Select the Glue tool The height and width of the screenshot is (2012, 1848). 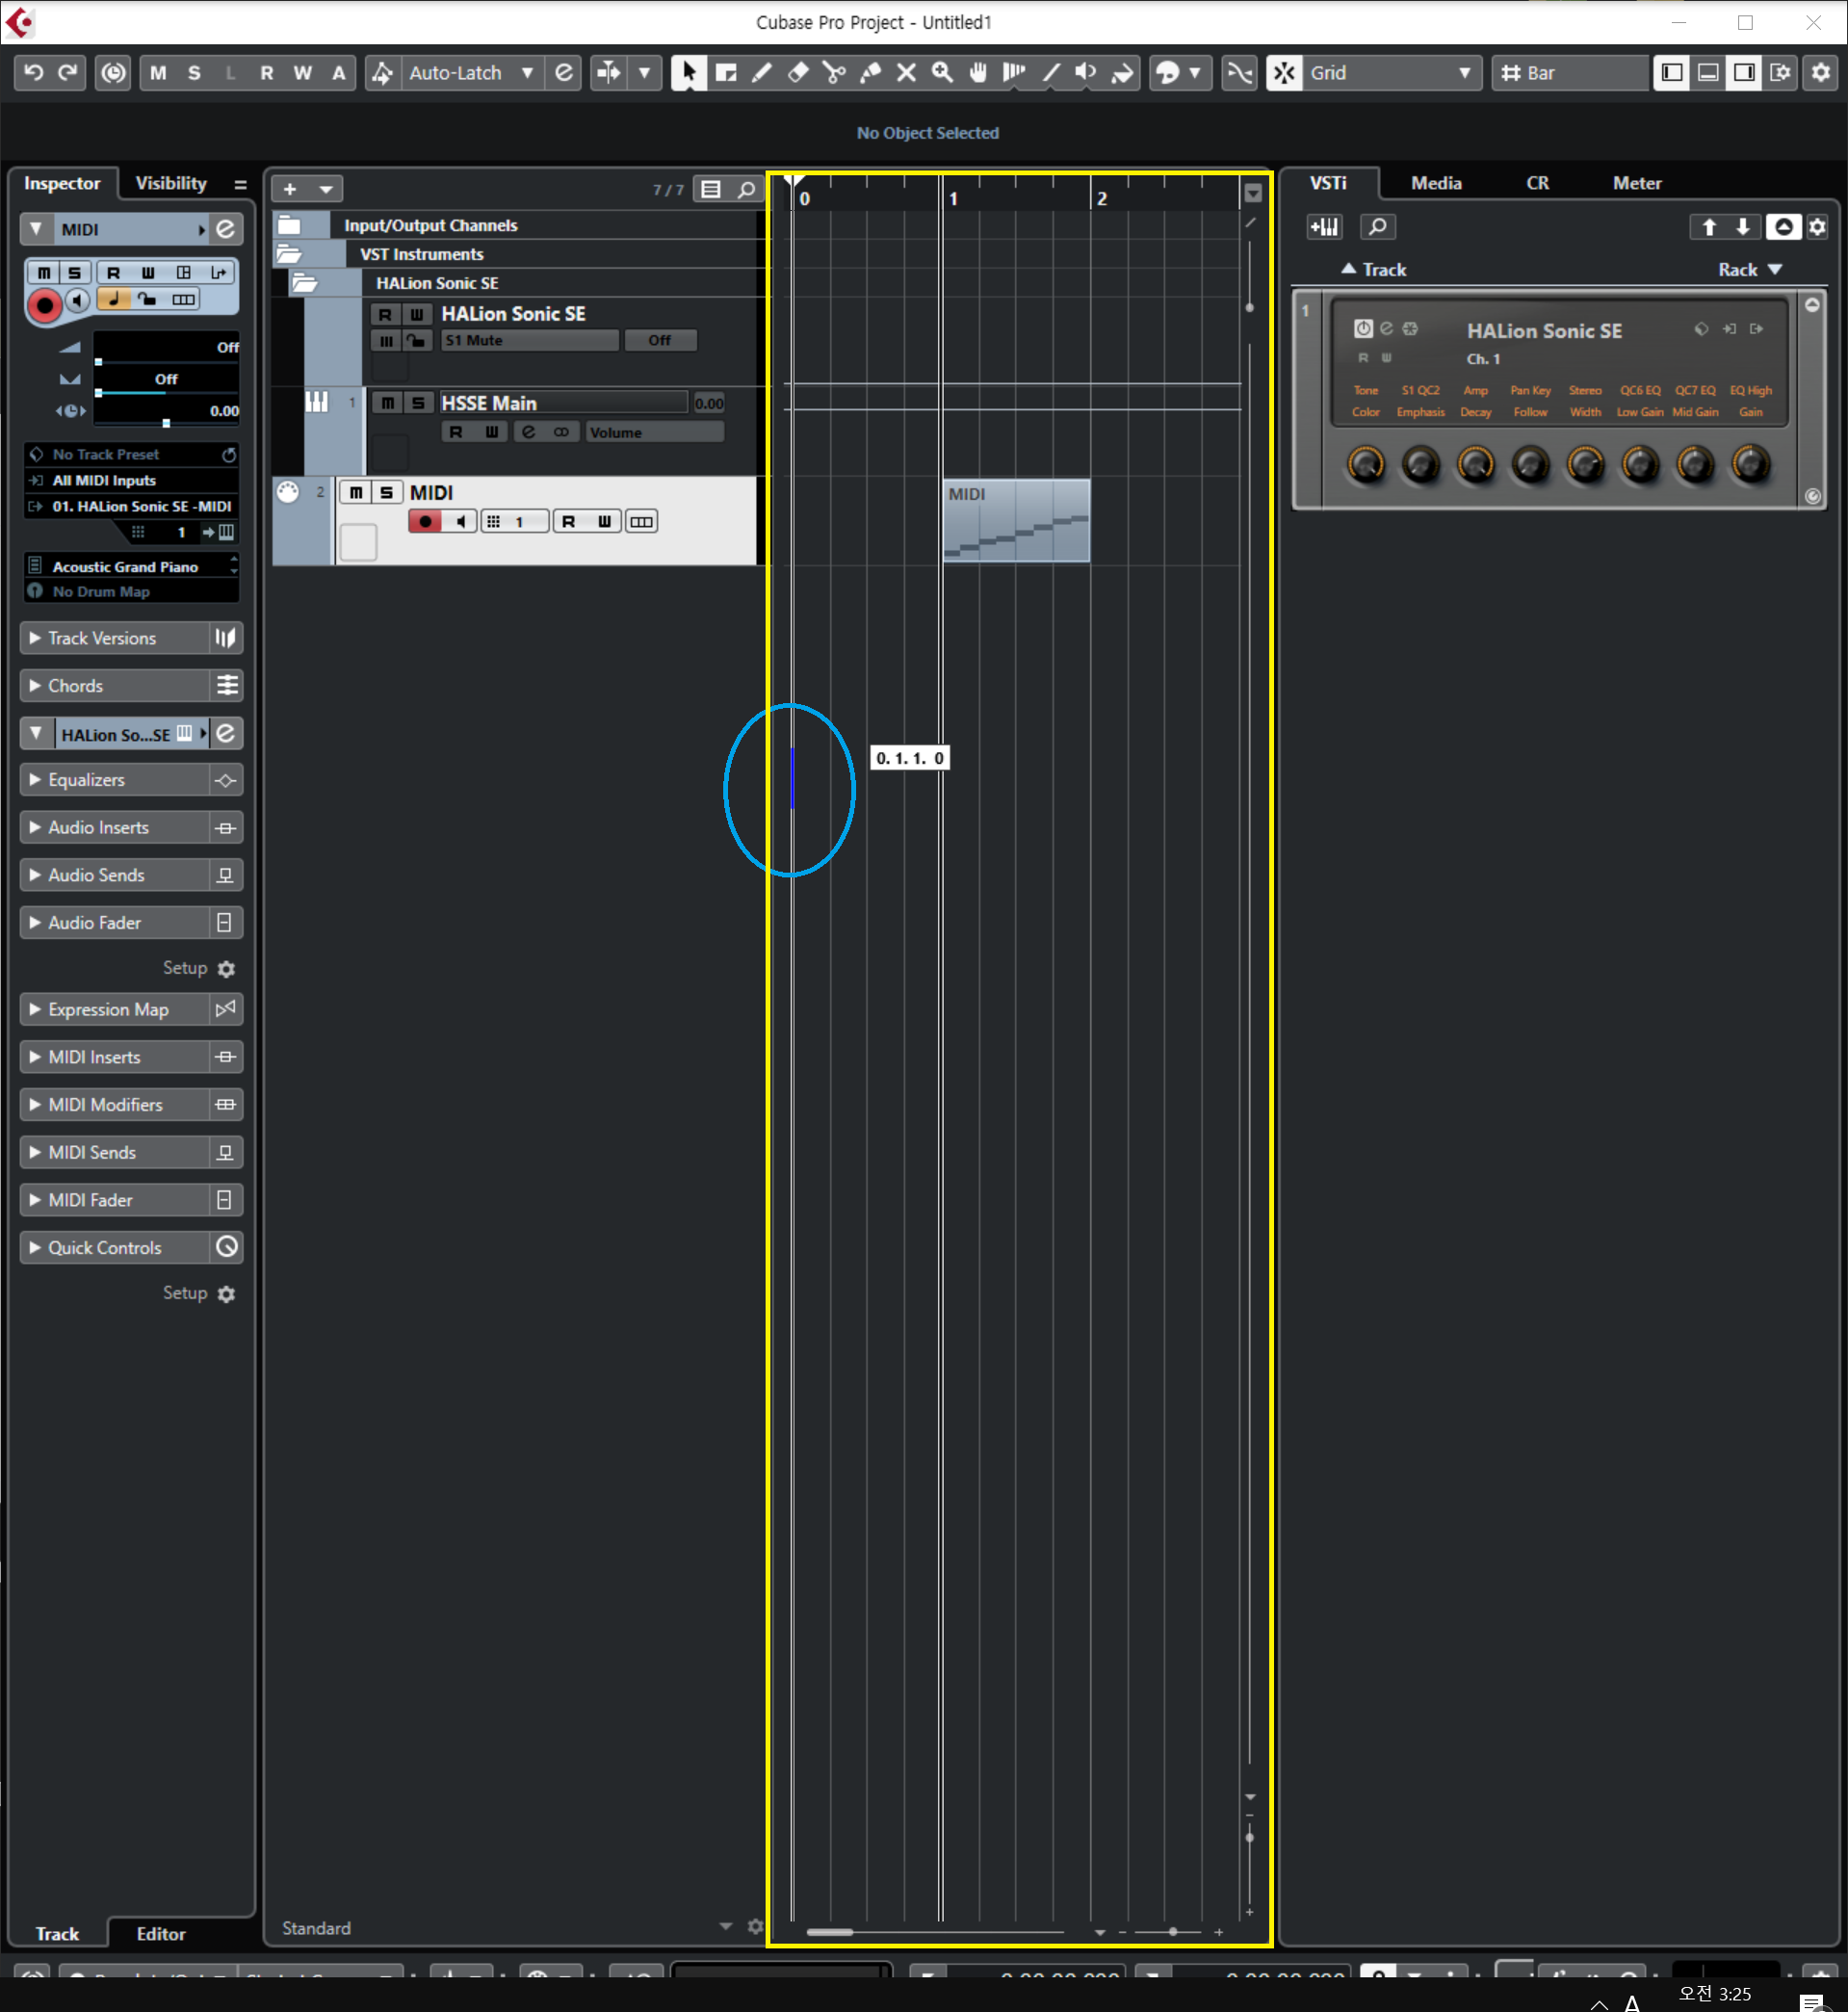pyautogui.click(x=870, y=73)
